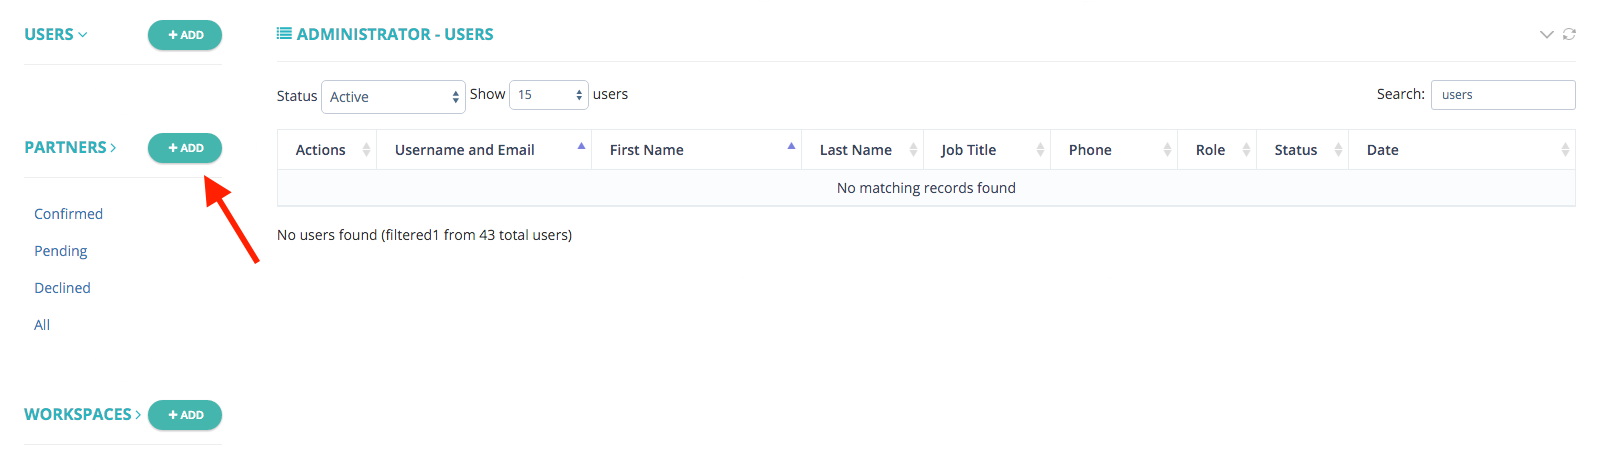1598x473 pixels.
Task: Add a new workspace with + ADD button
Action: tap(185, 415)
